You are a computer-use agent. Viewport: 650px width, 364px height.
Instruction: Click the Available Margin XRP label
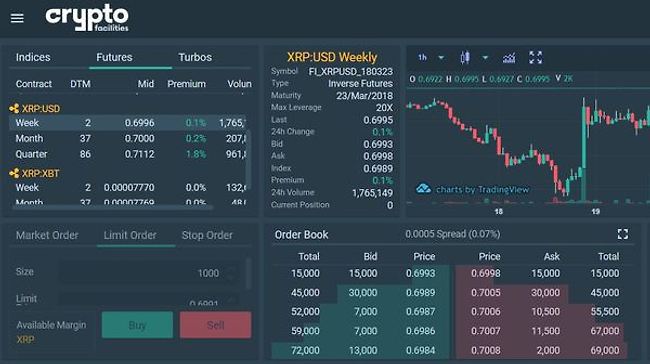click(x=51, y=332)
